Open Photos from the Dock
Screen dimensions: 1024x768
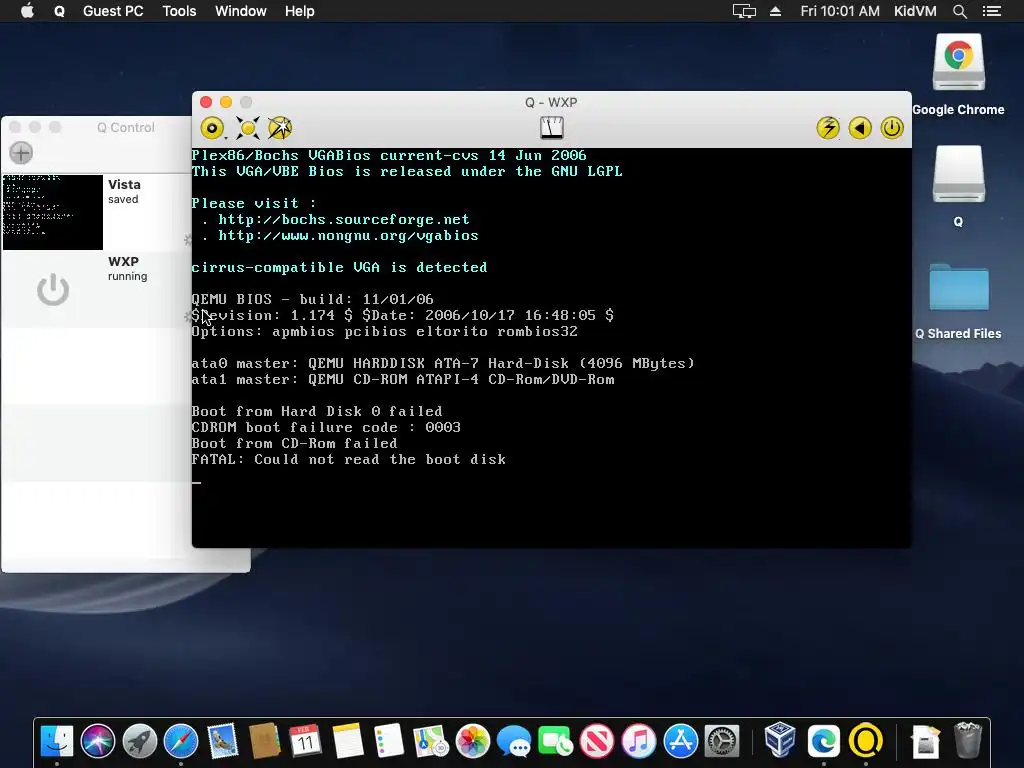(x=473, y=742)
